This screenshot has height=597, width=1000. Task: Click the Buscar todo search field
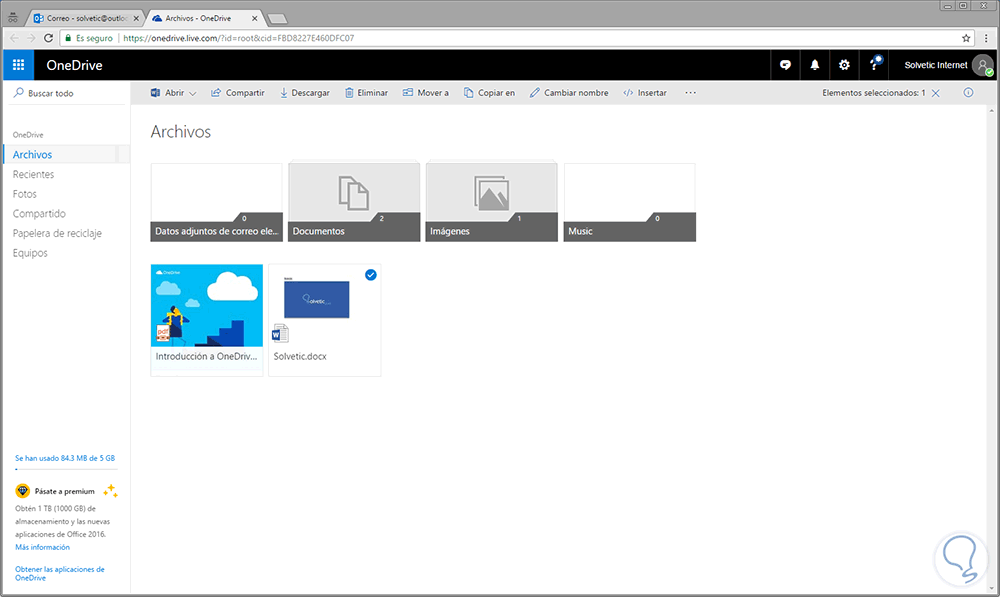(x=67, y=93)
